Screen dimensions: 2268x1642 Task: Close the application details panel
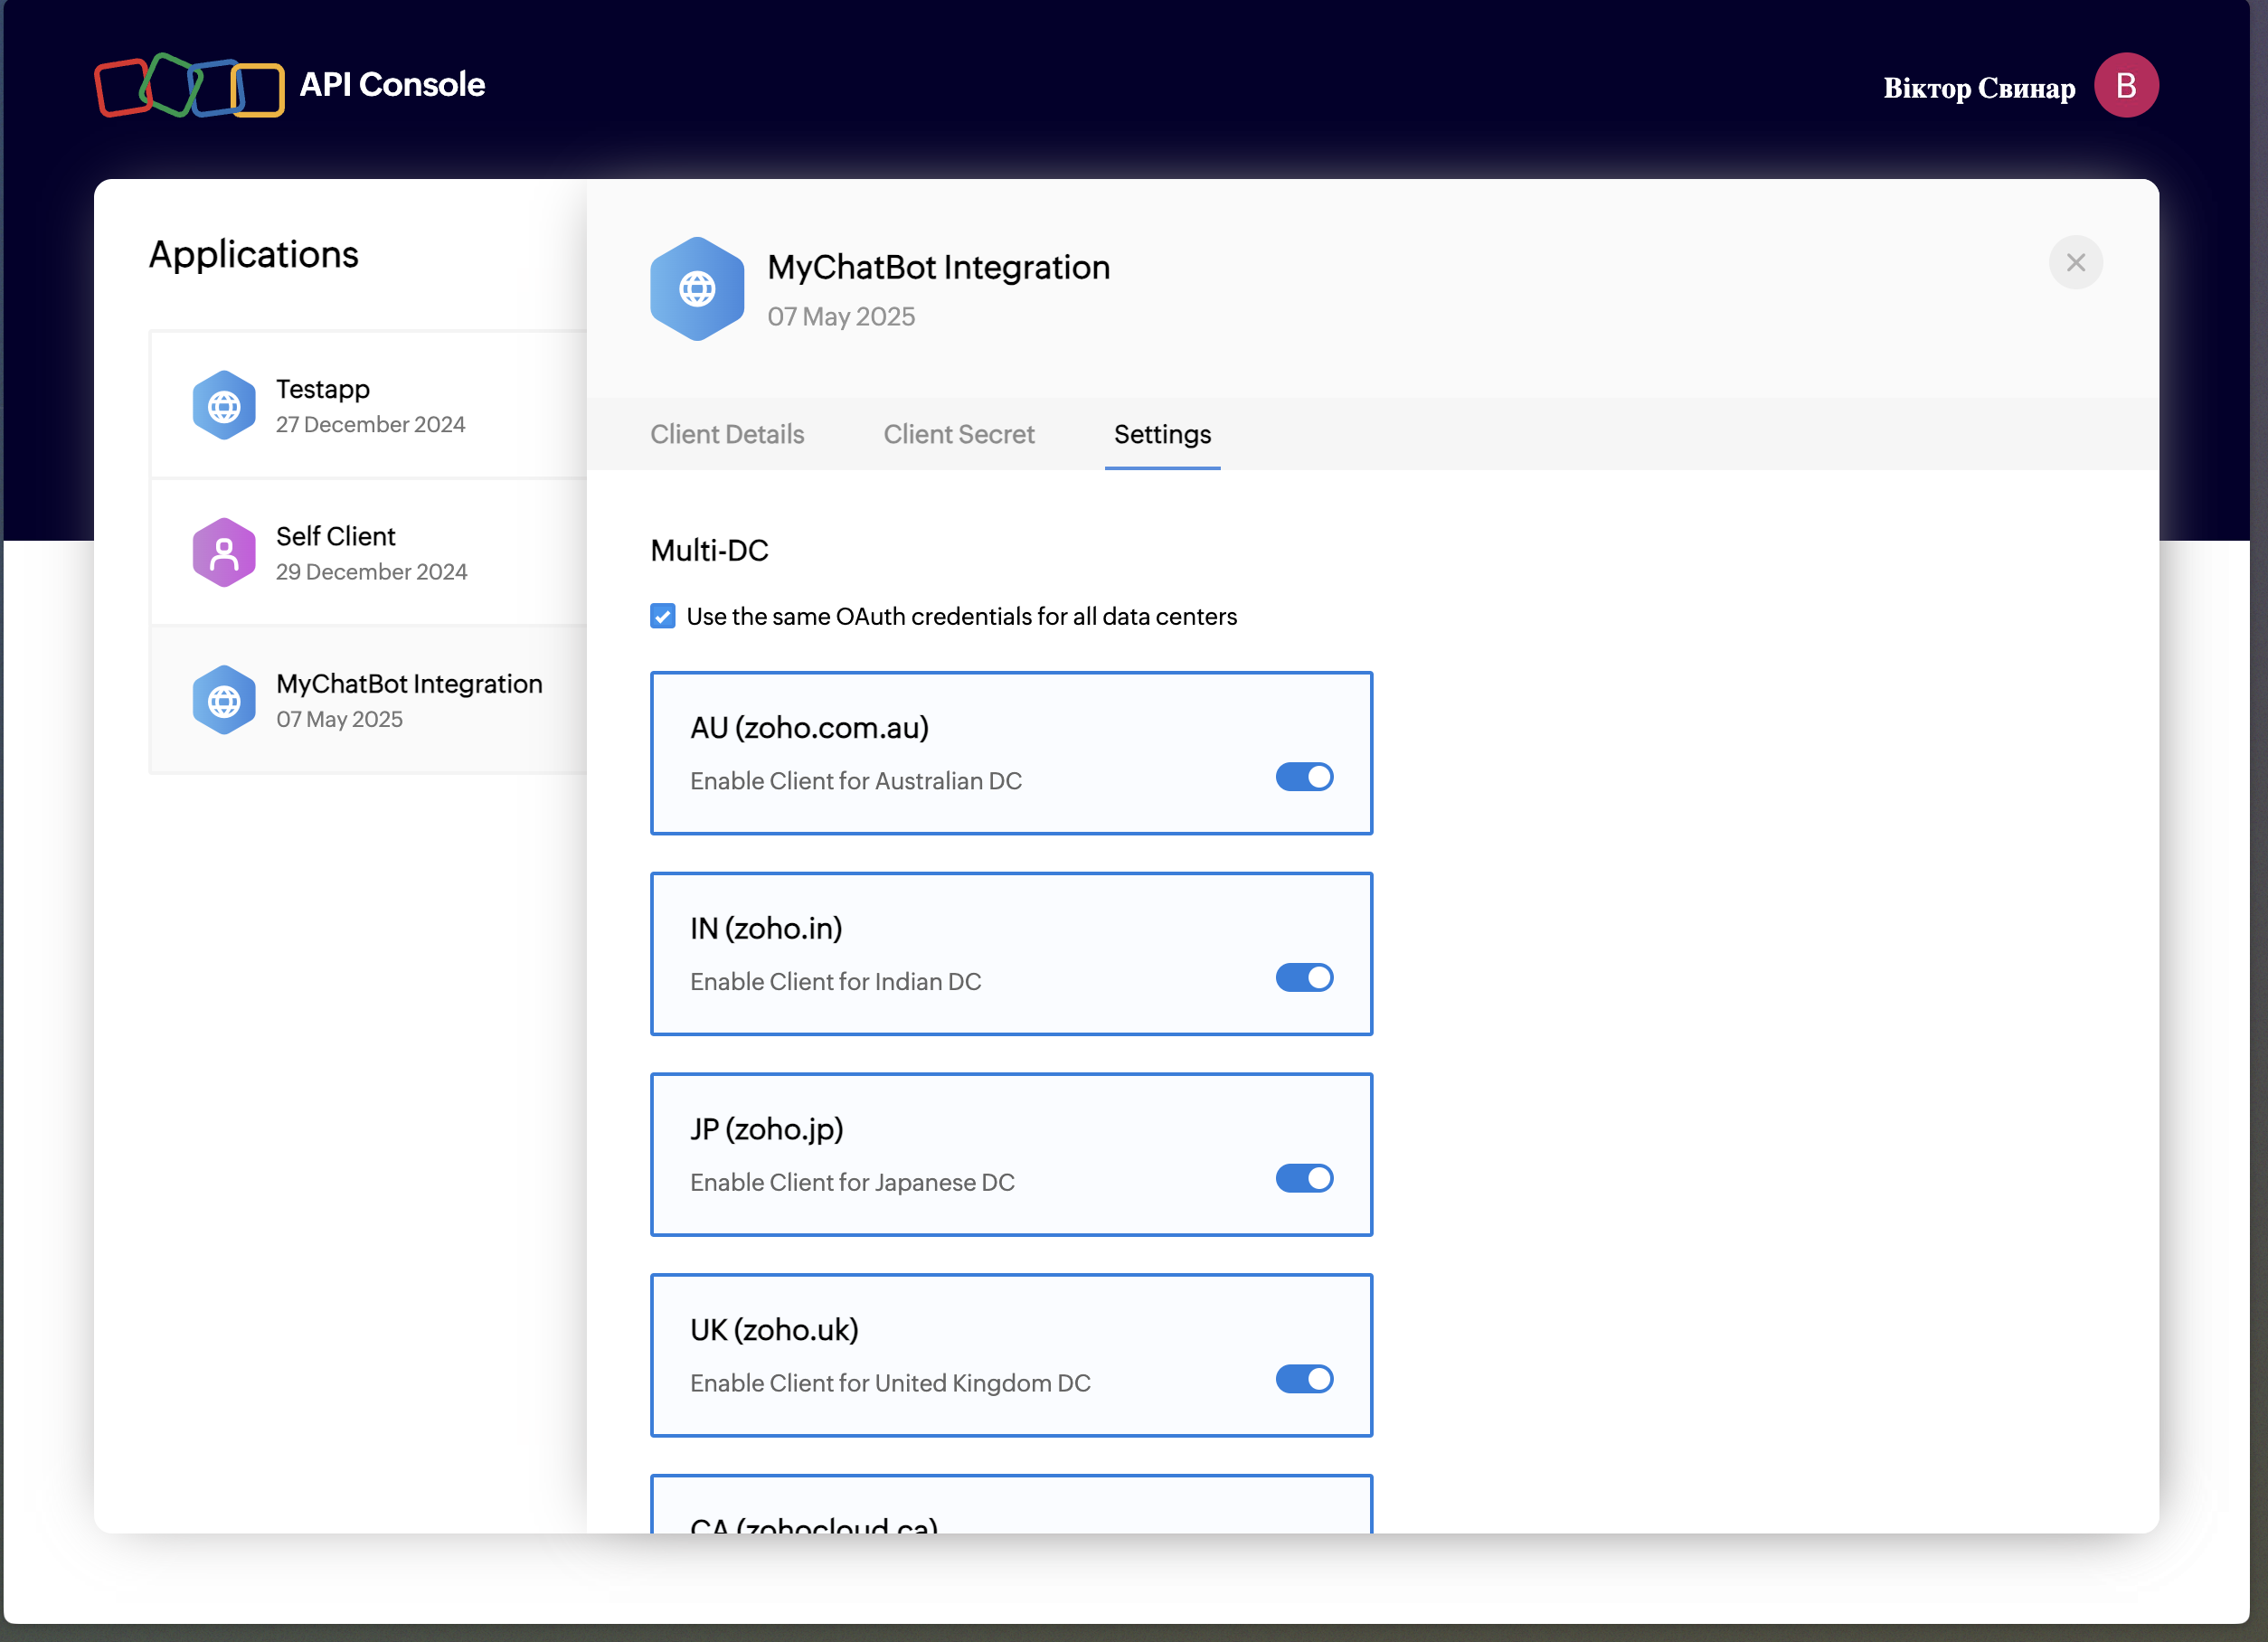coord(2075,263)
